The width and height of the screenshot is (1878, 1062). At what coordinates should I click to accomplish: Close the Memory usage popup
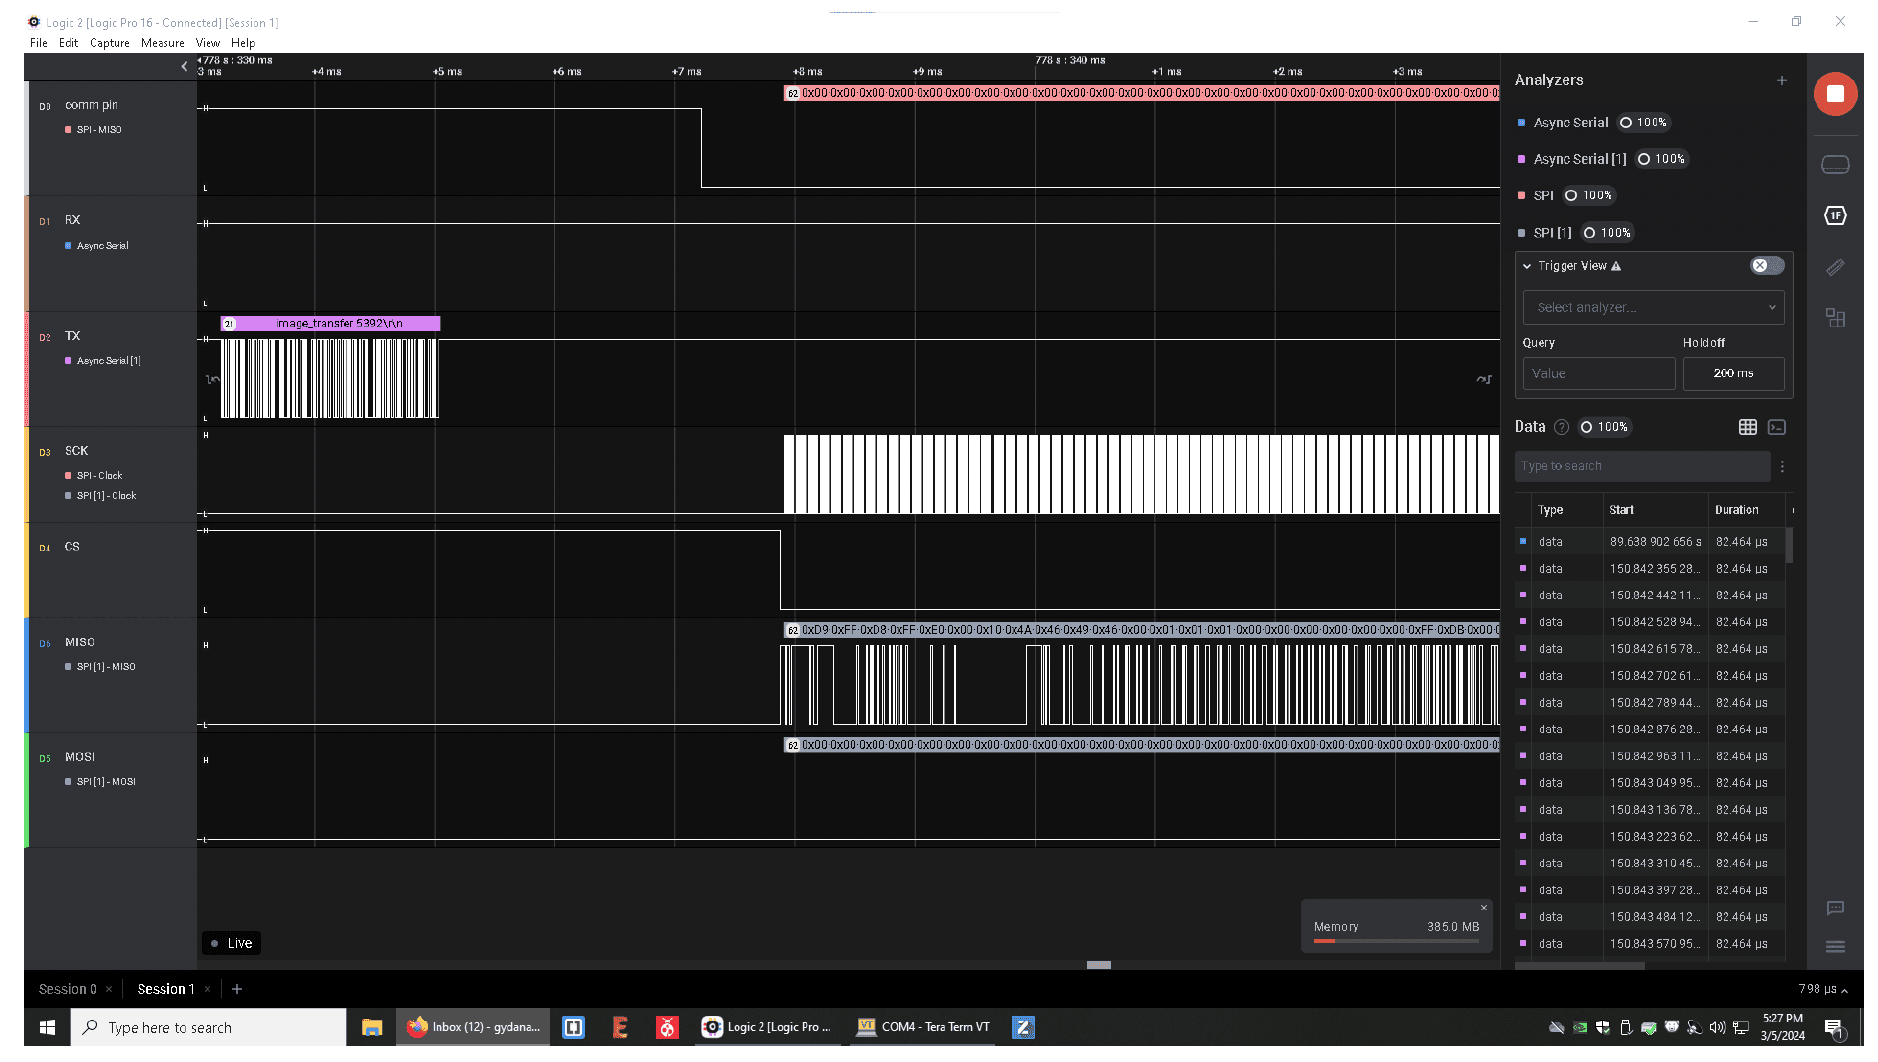(1483, 907)
